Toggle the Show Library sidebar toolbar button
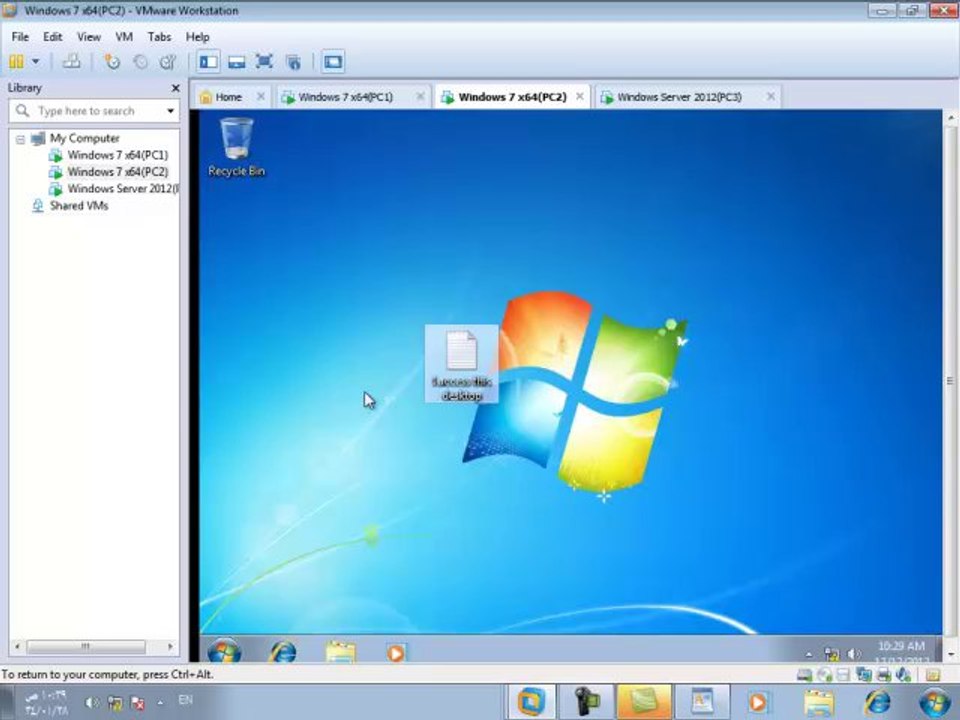Viewport: 960px width, 720px height. coord(208,61)
